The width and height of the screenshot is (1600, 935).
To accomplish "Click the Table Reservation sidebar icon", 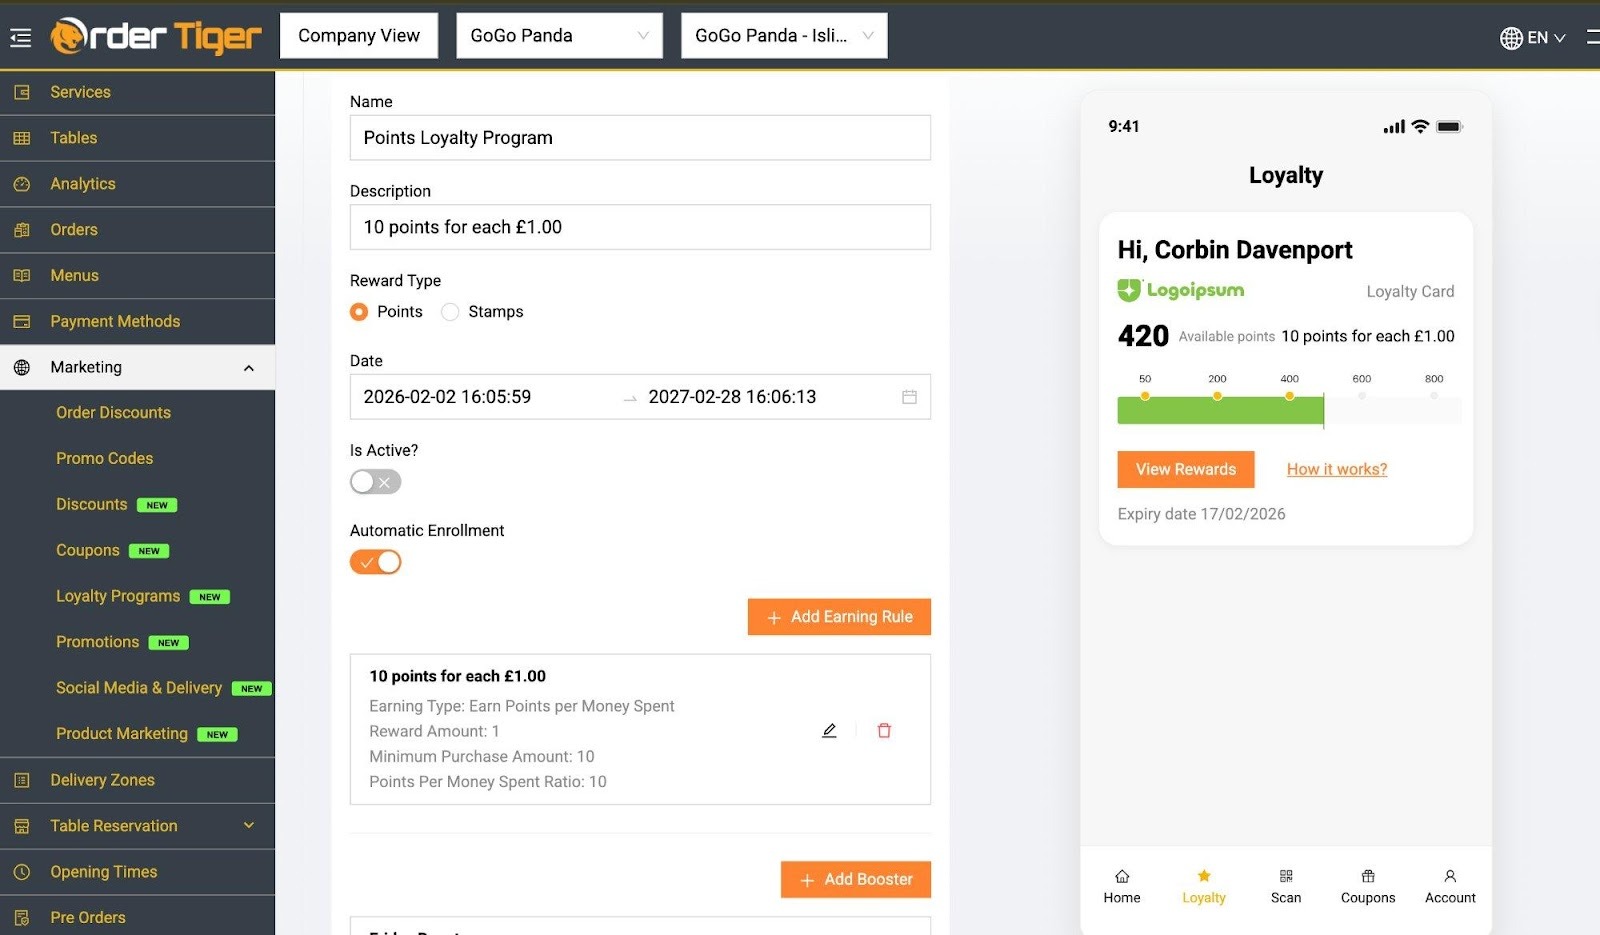I will (22, 826).
